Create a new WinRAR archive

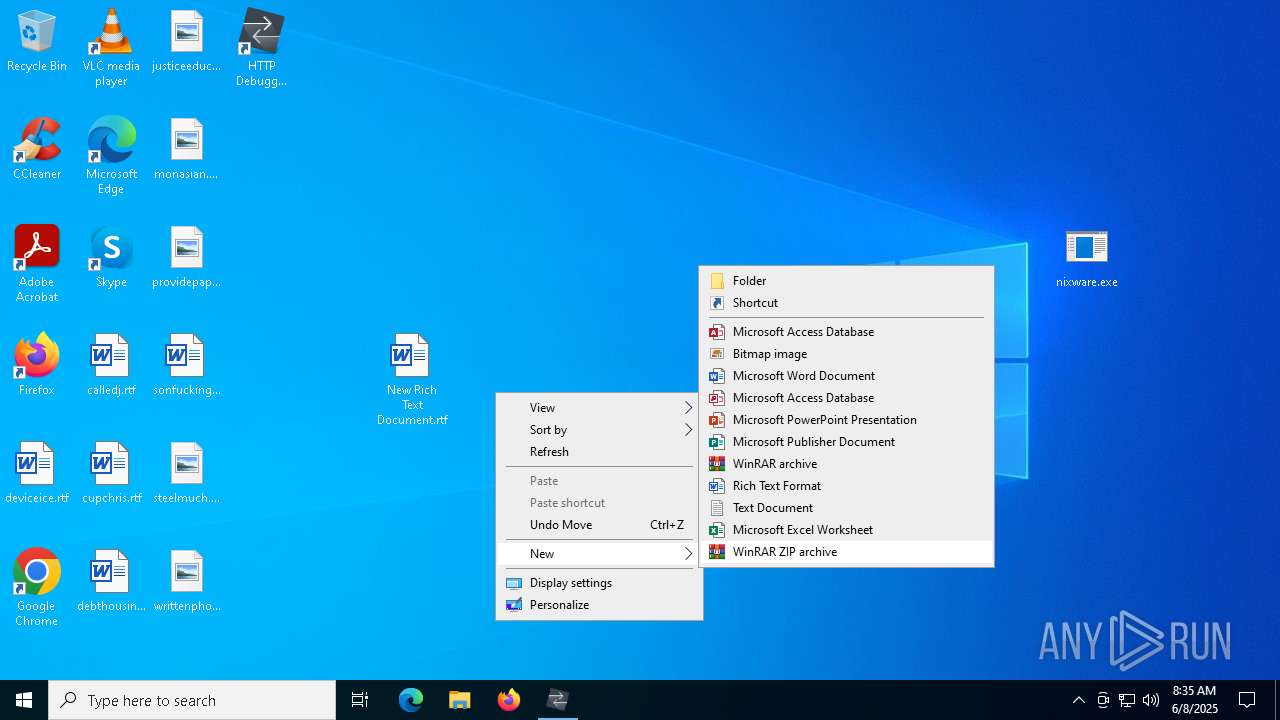point(846,463)
